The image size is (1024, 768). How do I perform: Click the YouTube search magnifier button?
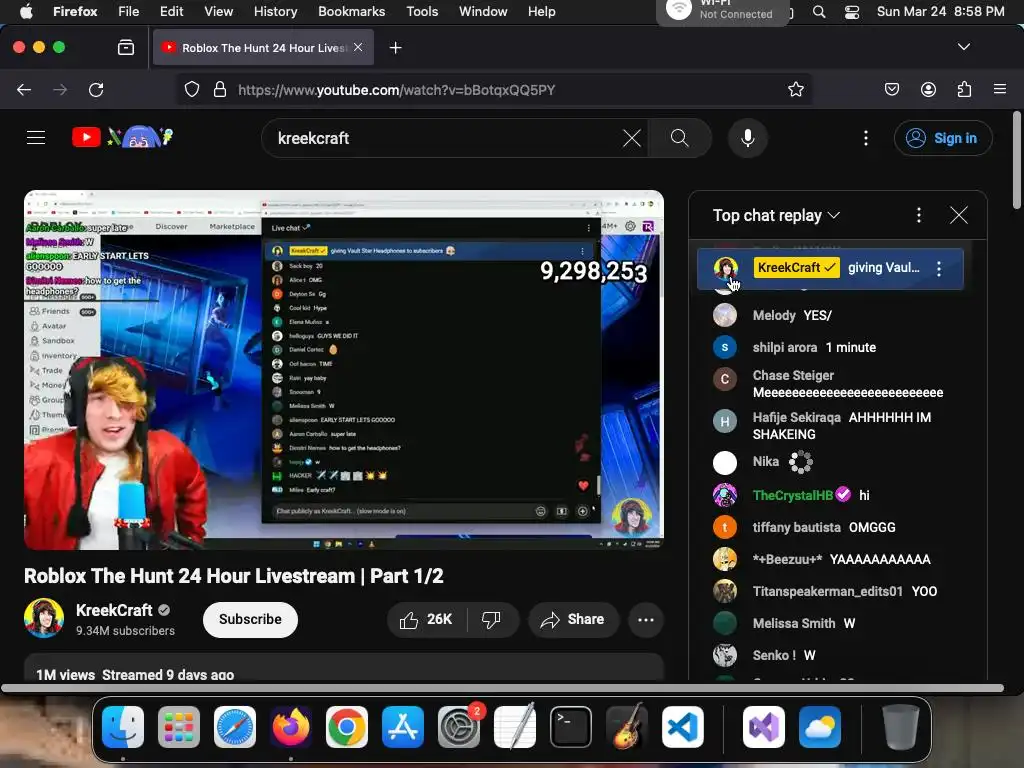pos(680,138)
